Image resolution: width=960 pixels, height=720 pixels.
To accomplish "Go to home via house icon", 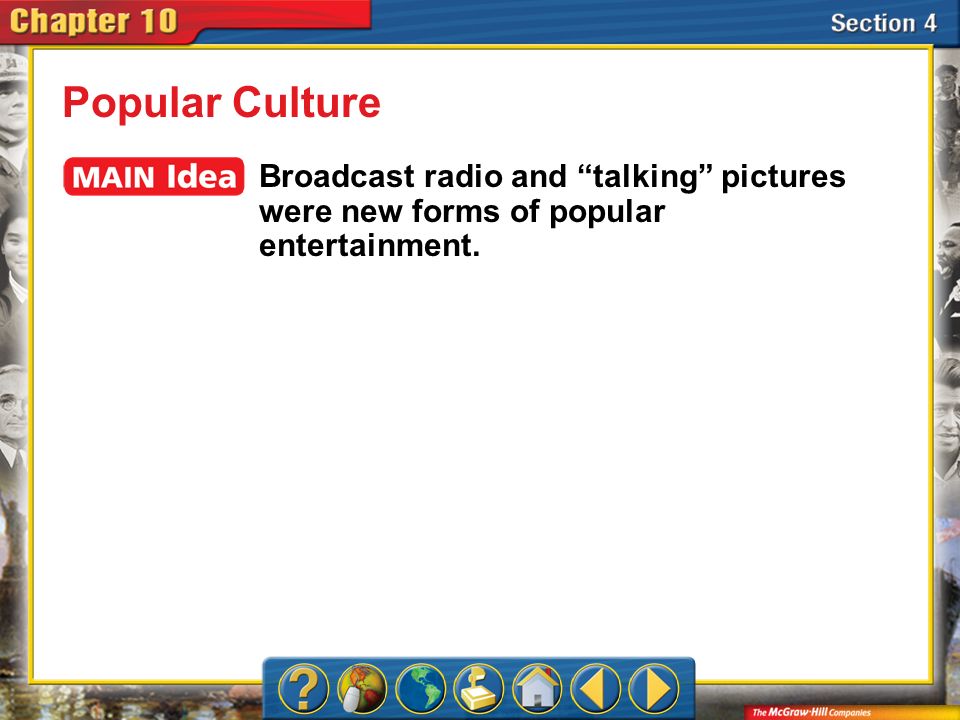I will pos(537,689).
